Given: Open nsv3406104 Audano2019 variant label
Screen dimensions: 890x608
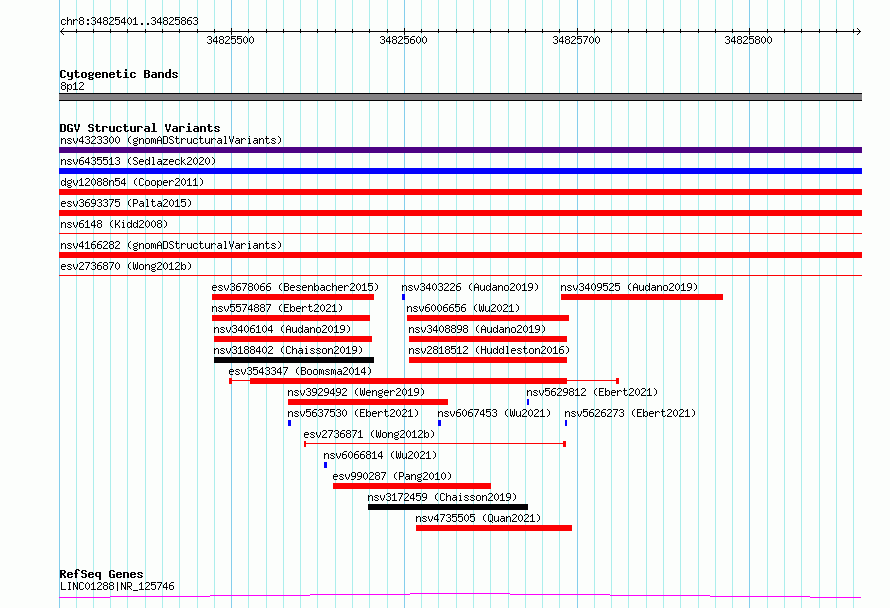Looking at the screenshot, I should click(282, 329).
